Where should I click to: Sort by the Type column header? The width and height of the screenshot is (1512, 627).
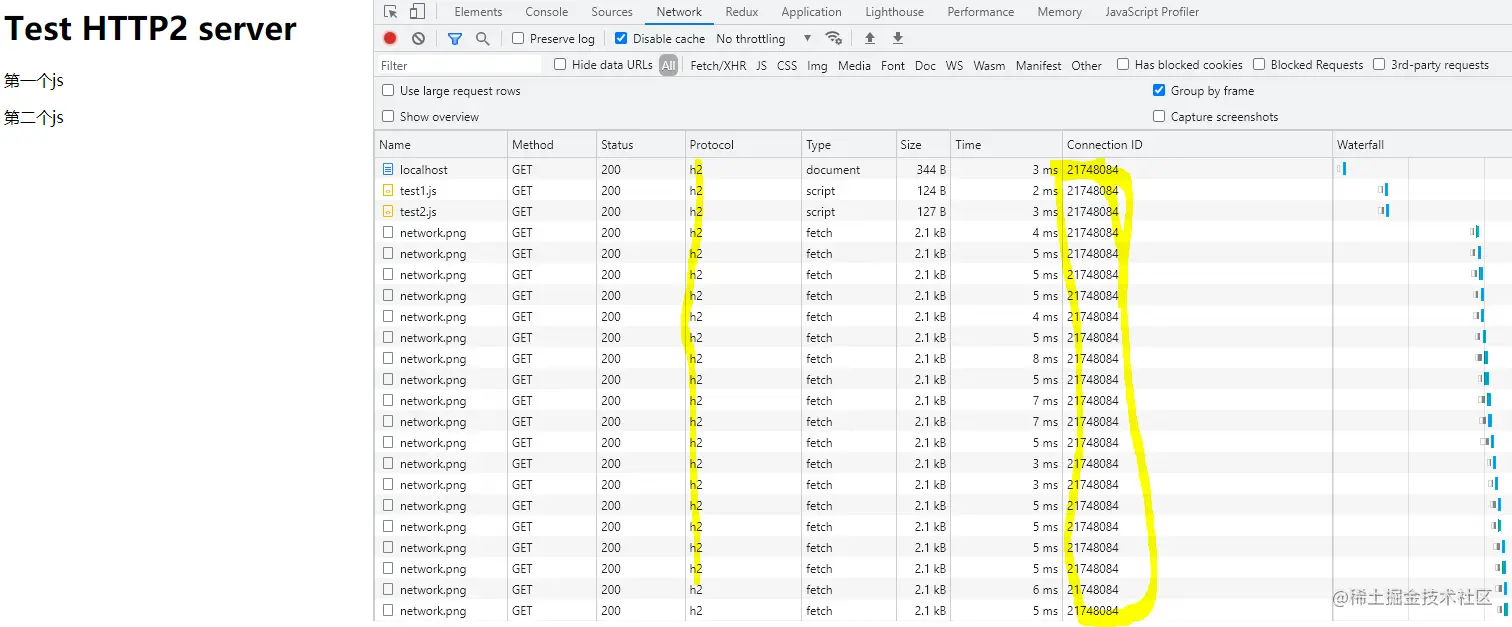pyautogui.click(x=849, y=144)
